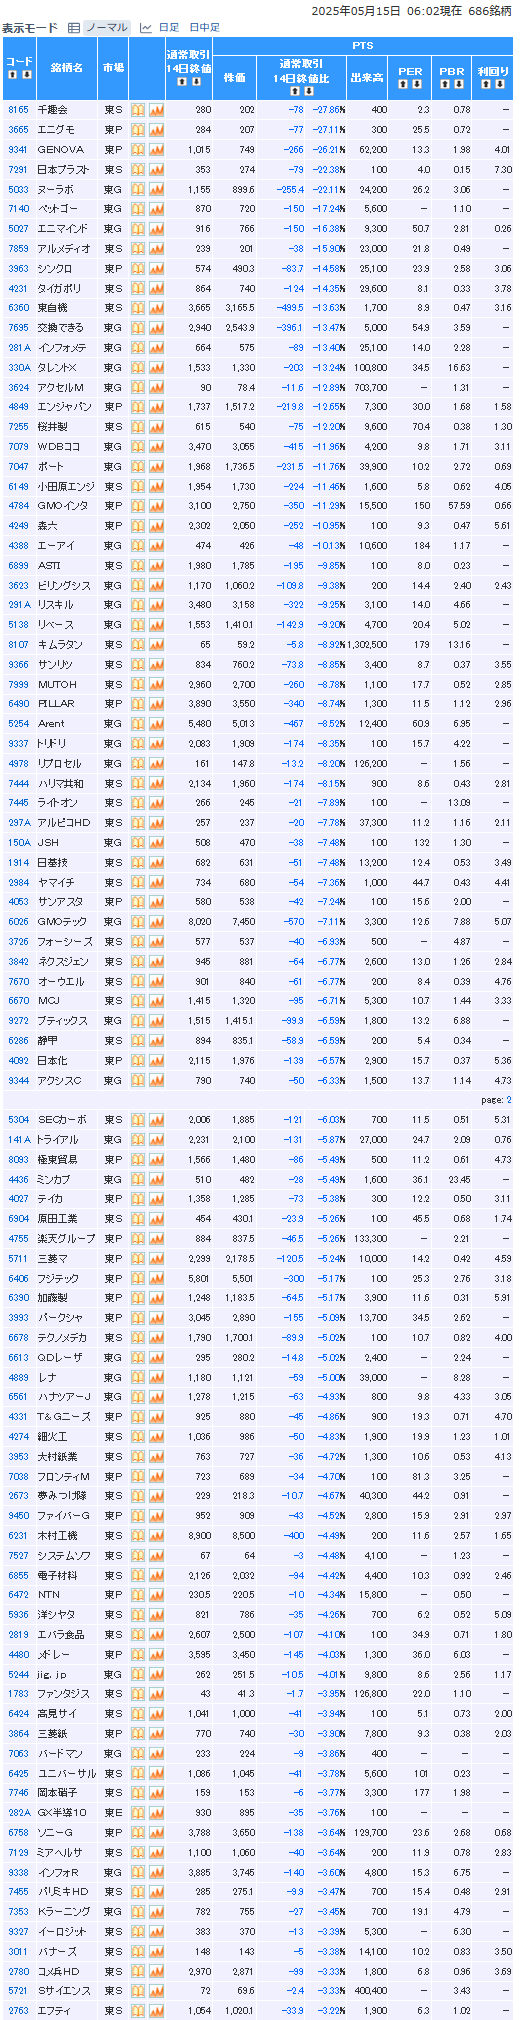The width and height of the screenshot is (522, 2020).
Task: Switch display mode to 日中足
Action: [205, 27]
